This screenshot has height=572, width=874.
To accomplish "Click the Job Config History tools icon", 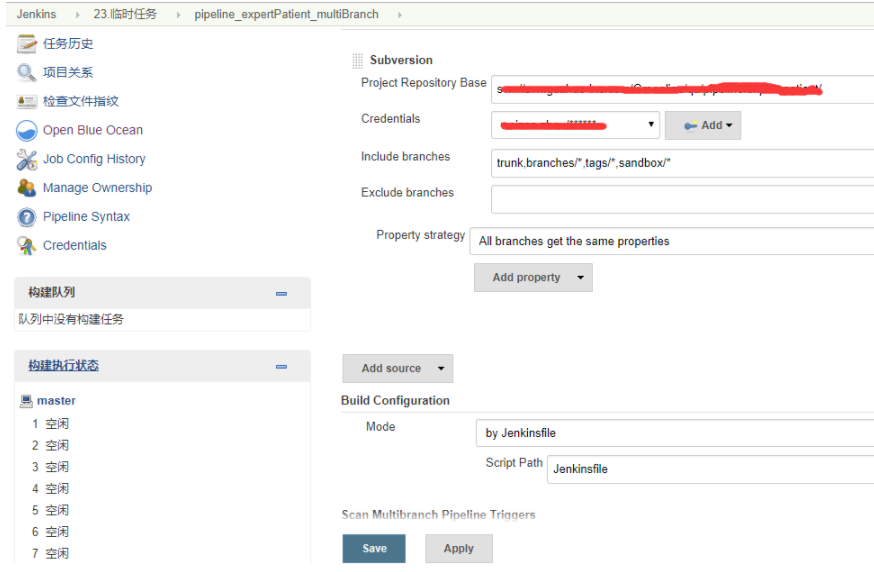I will tap(27, 159).
